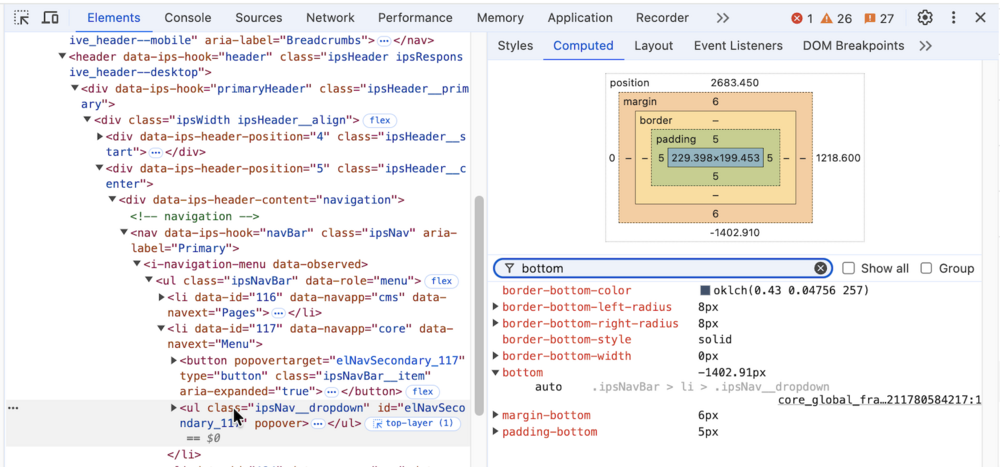Collapse the li data-id 117 node

tap(161, 329)
